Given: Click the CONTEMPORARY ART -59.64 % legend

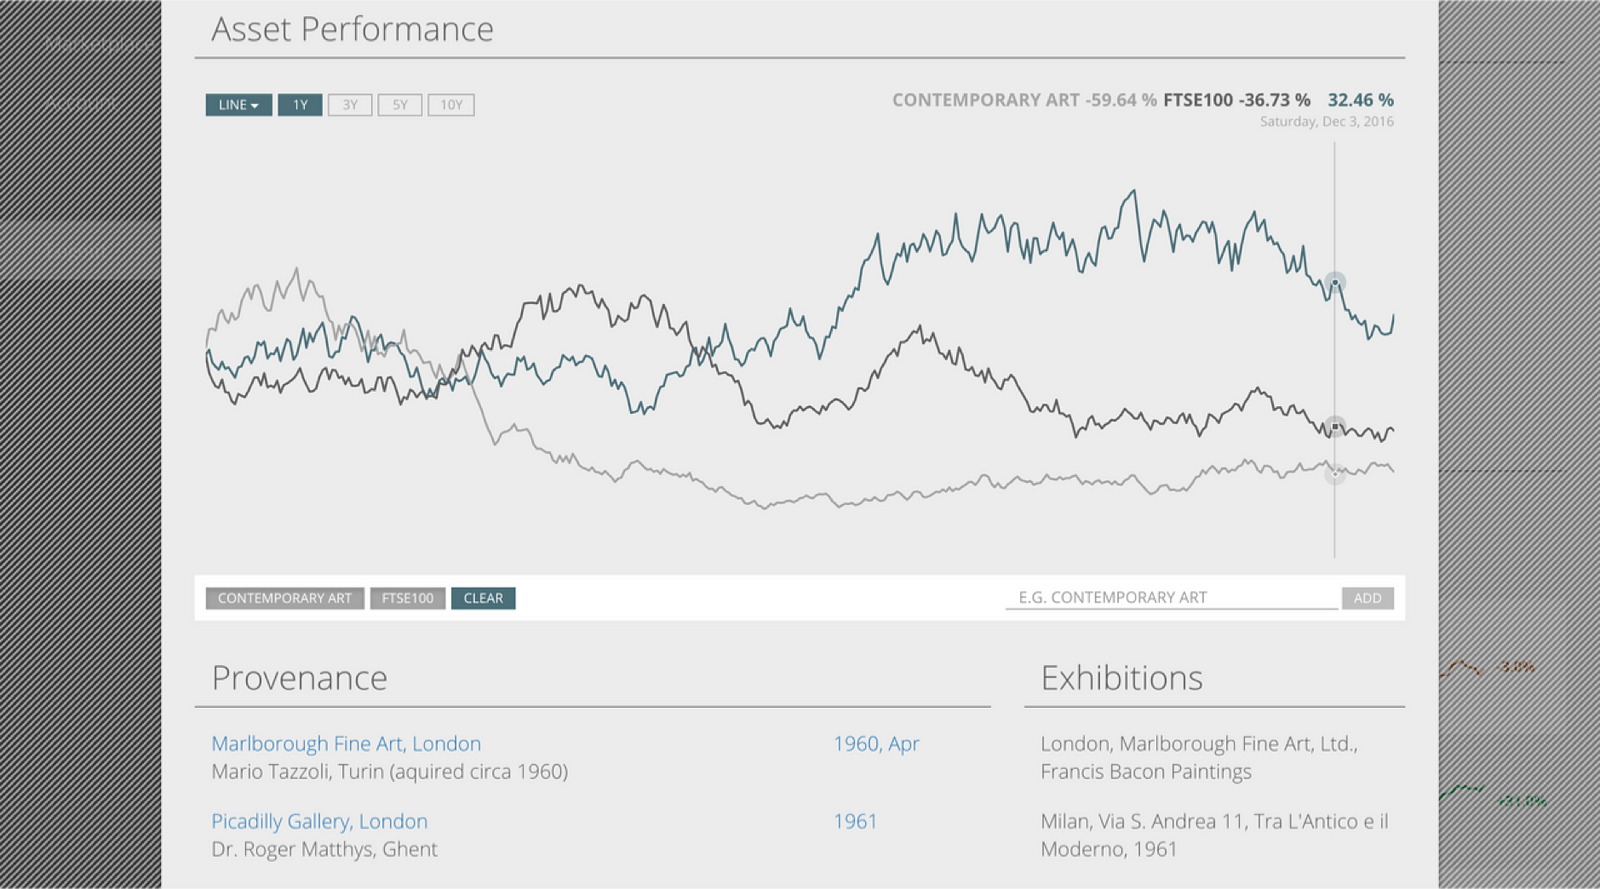Looking at the screenshot, I should 1024,100.
